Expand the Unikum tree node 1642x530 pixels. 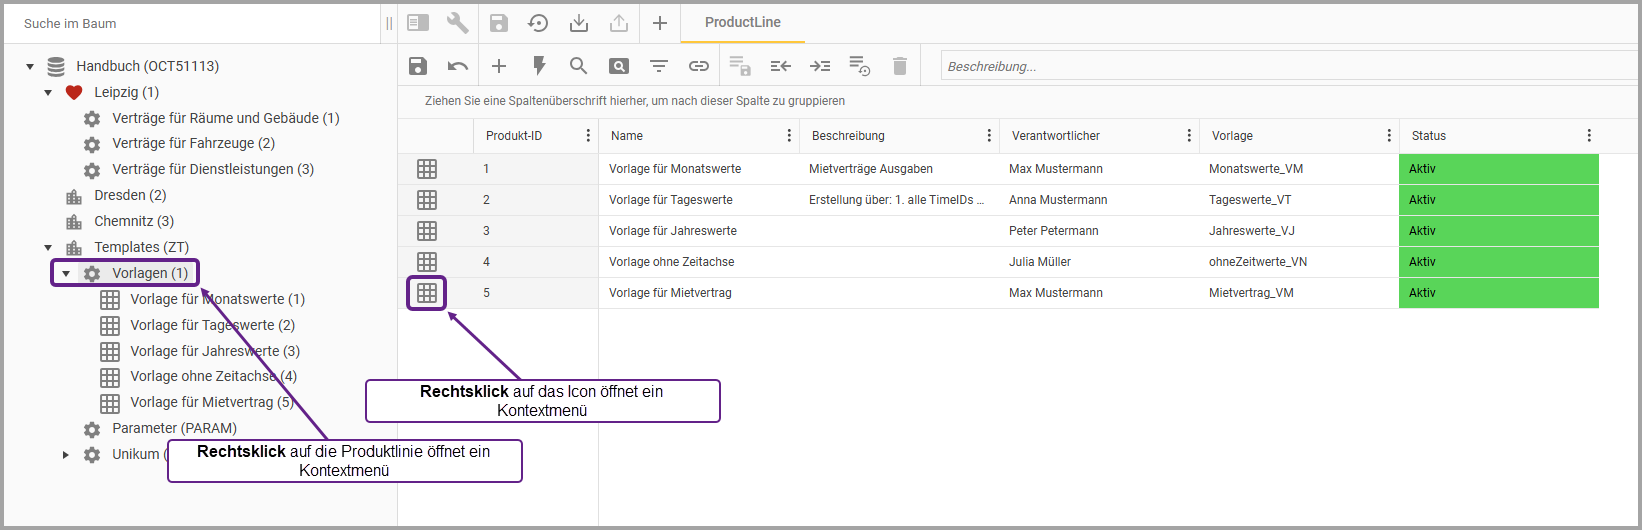click(66, 455)
